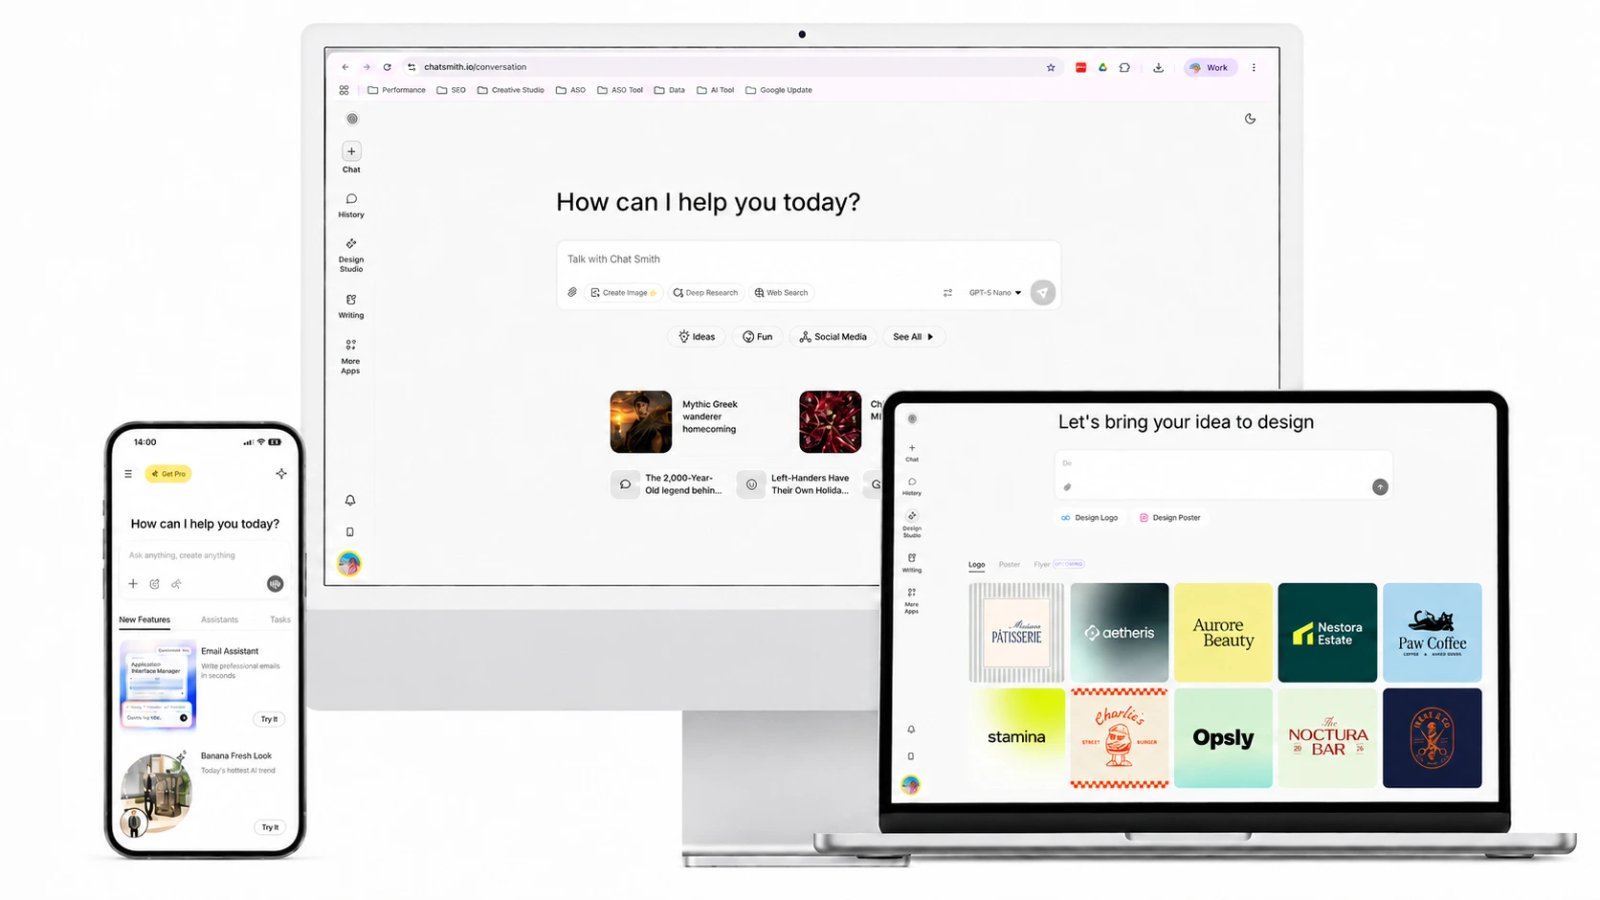Open the Paw Coffee logo thumbnail
The image size is (1600, 900).
click(1432, 633)
